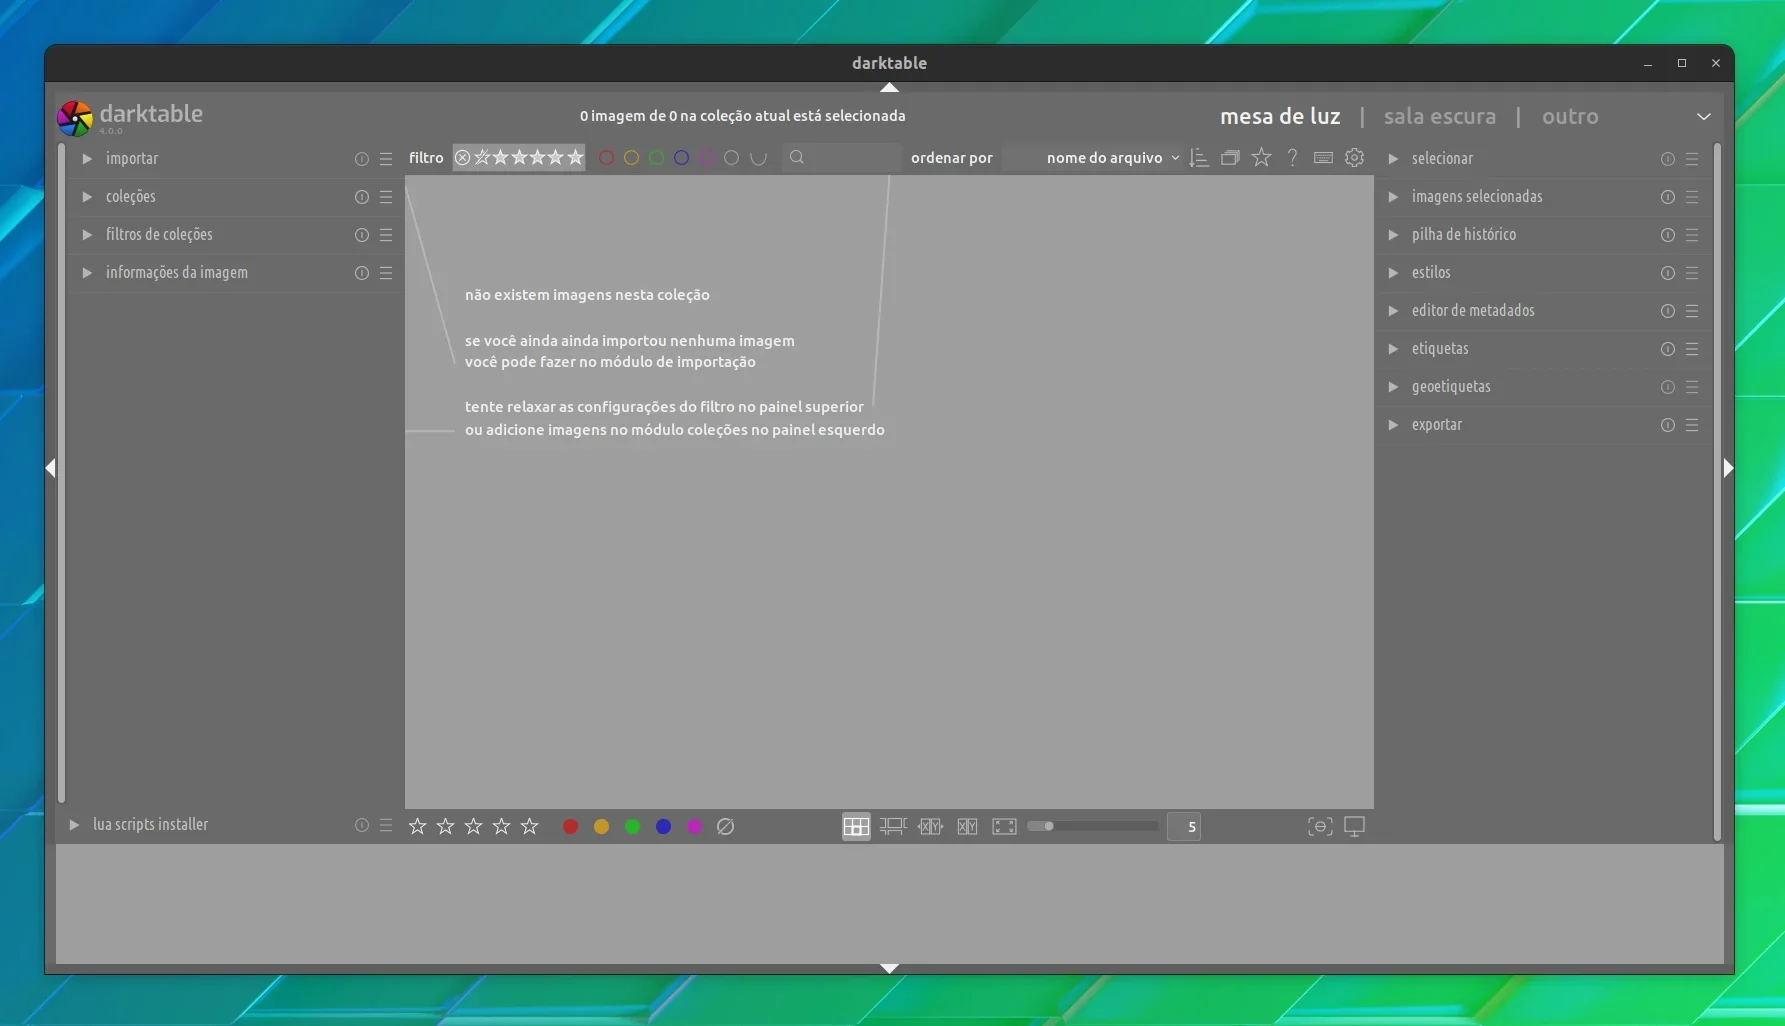Toggle sort order direction icon

click(1199, 158)
